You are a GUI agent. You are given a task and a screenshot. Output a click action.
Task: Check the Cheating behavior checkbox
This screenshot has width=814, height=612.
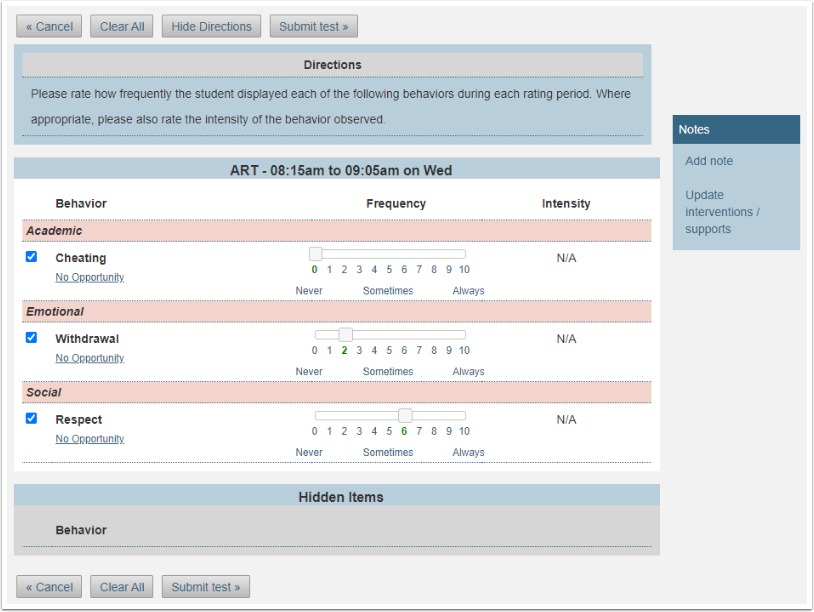pyautogui.click(x=31, y=257)
